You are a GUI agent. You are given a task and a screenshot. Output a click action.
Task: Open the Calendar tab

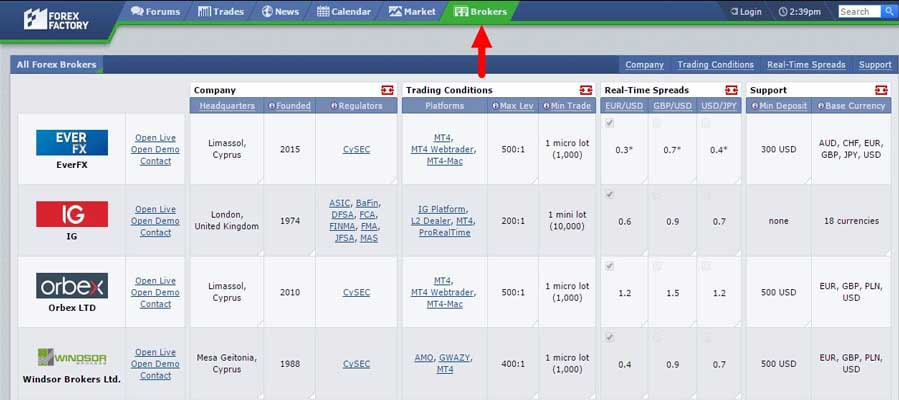coord(344,11)
